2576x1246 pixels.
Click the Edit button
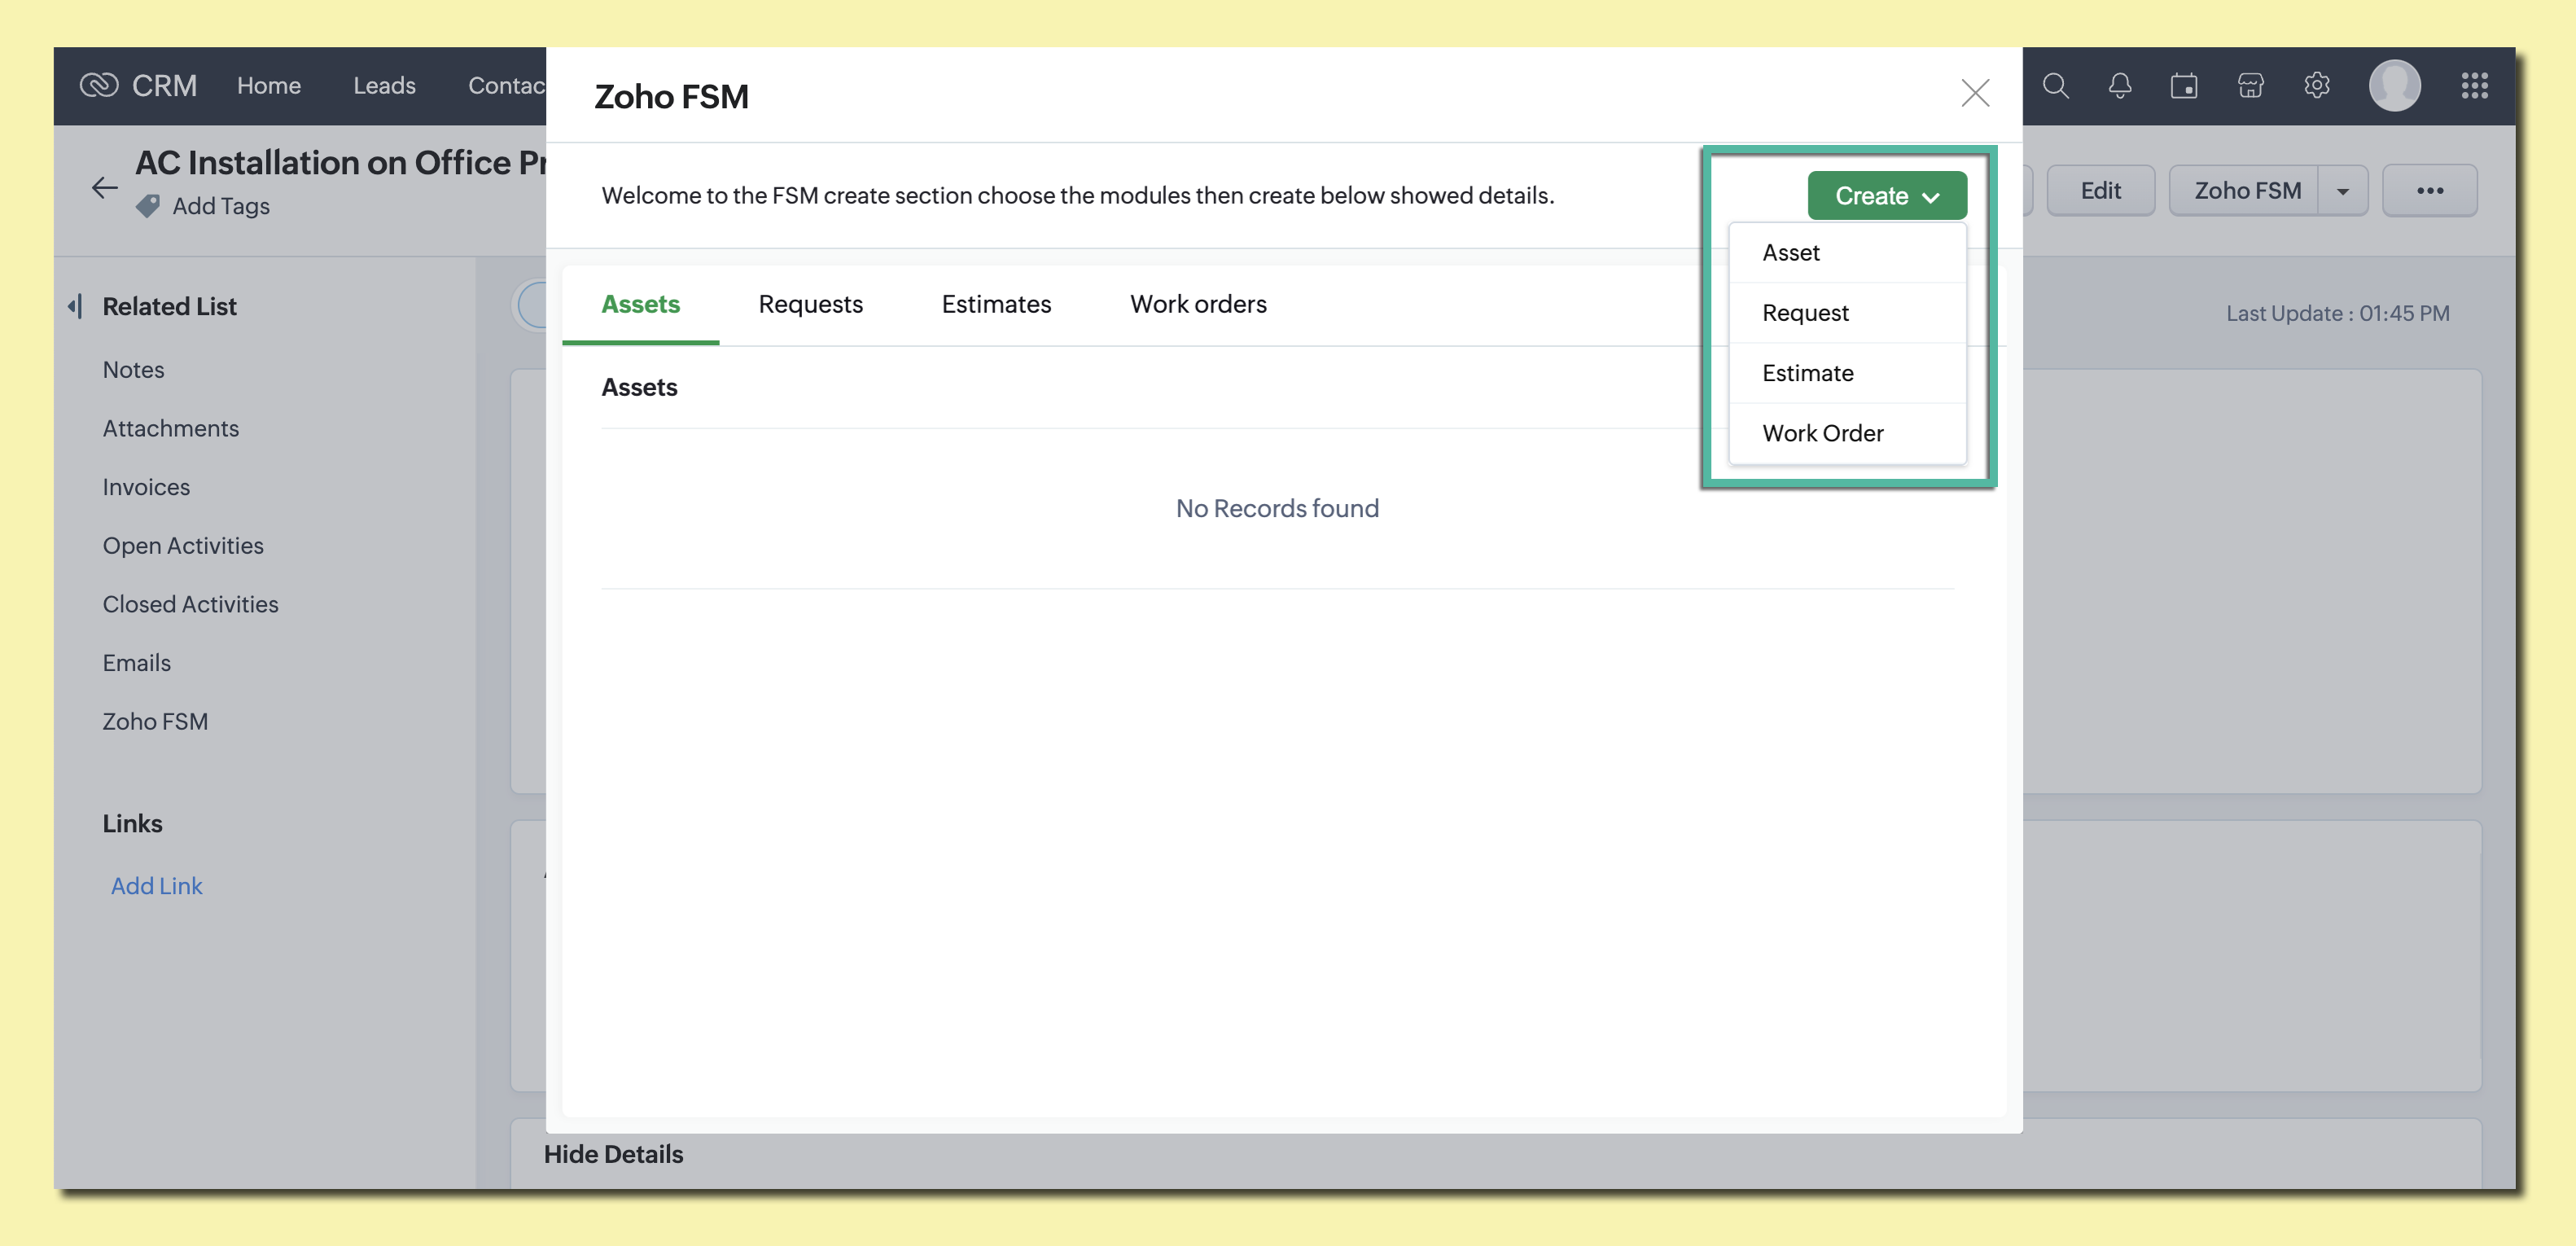[x=2100, y=191]
